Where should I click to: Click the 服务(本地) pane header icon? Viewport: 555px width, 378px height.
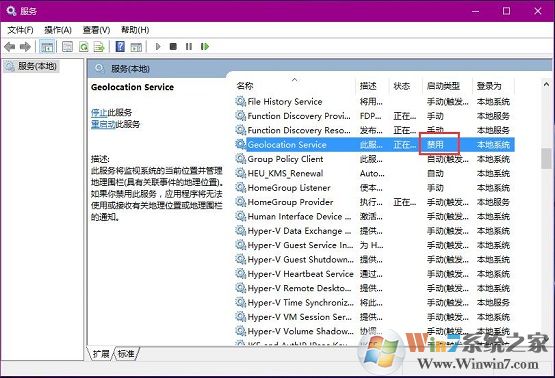(x=99, y=68)
